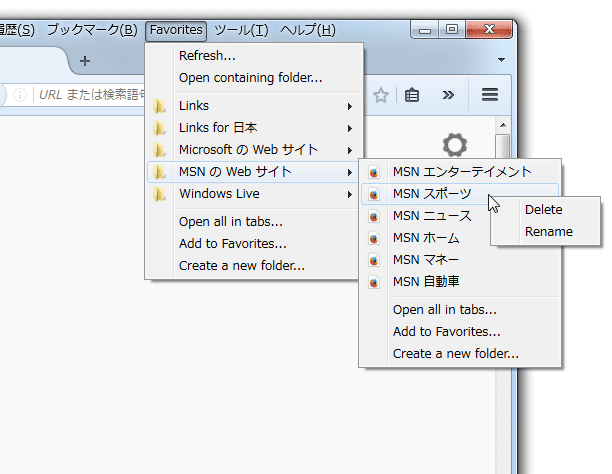The image size is (612, 474).
Task: Select Rename from the context menu
Action: pyautogui.click(x=545, y=232)
